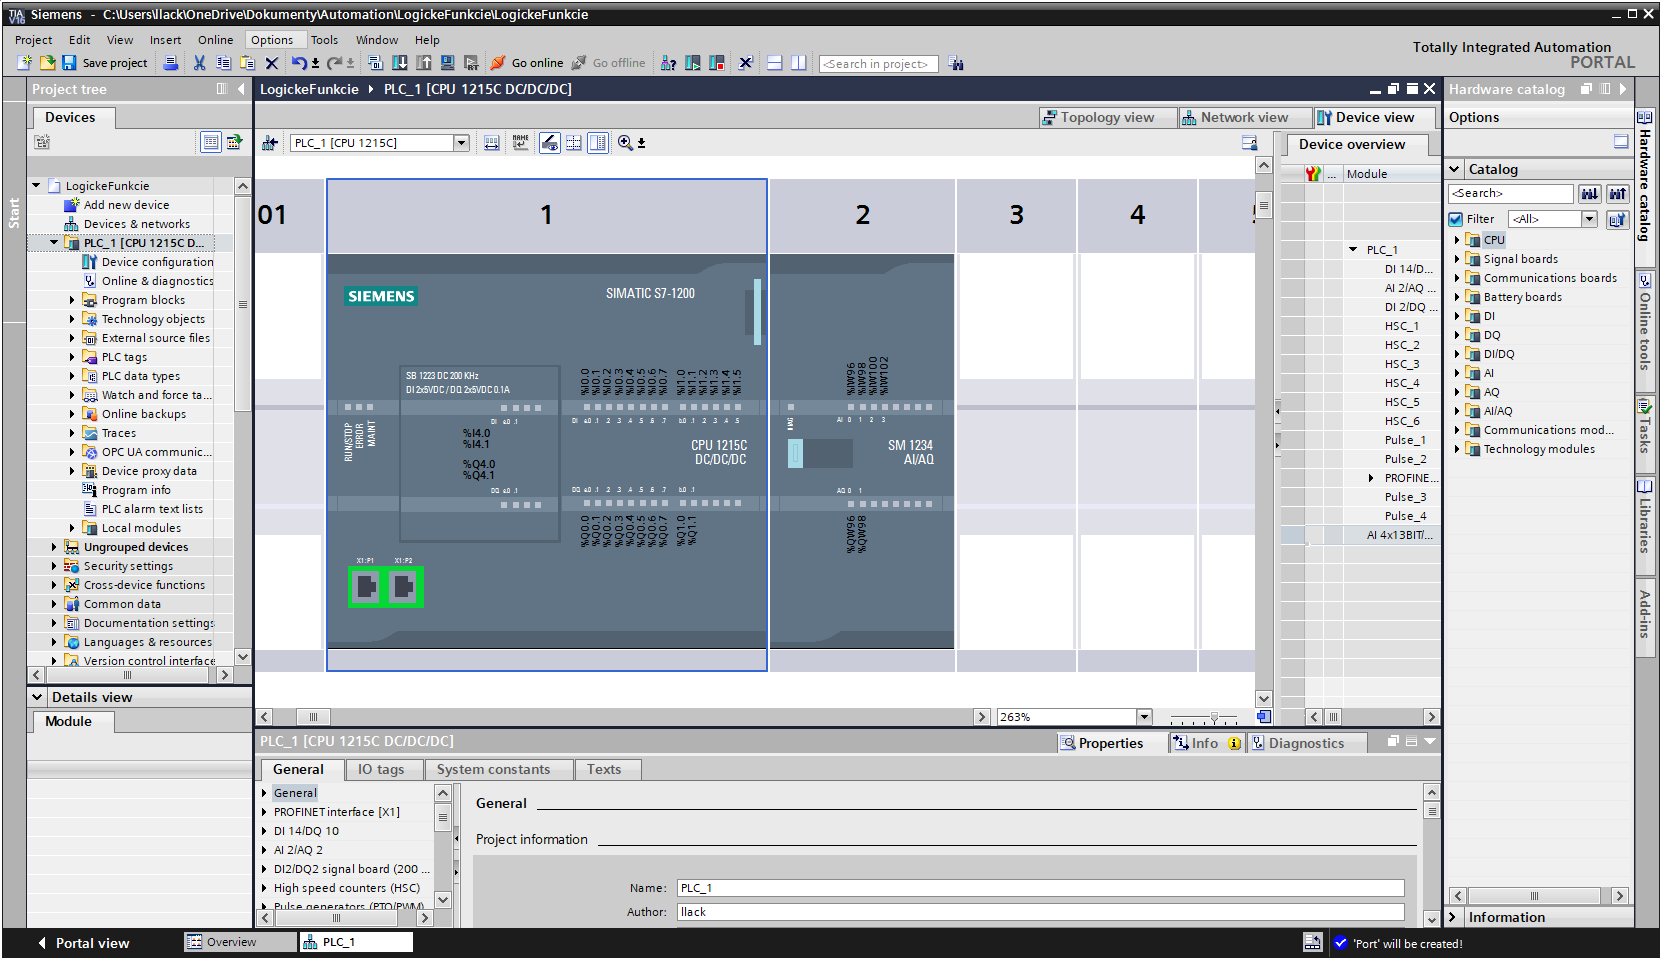
Task: Open the Options menu
Action: tap(272, 40)
